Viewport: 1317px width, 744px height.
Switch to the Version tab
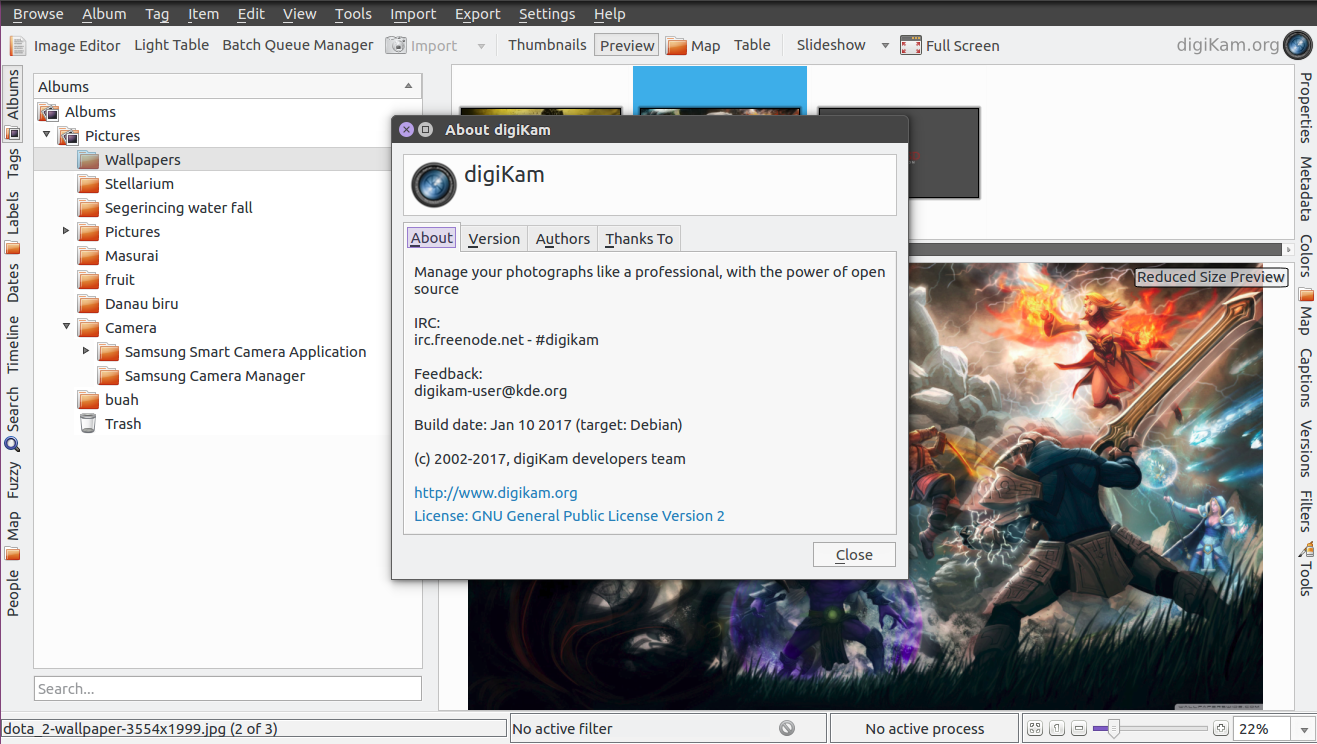click(494, 238)
